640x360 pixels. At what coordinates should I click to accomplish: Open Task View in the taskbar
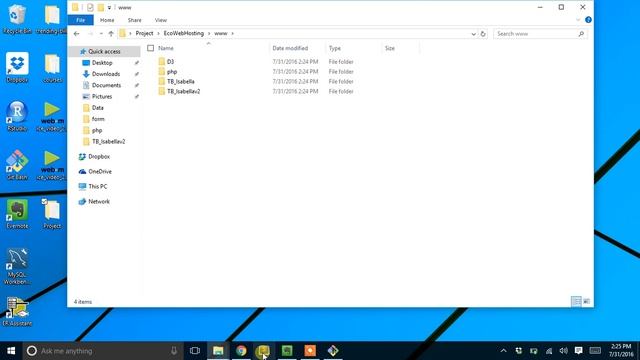(195, 351)
